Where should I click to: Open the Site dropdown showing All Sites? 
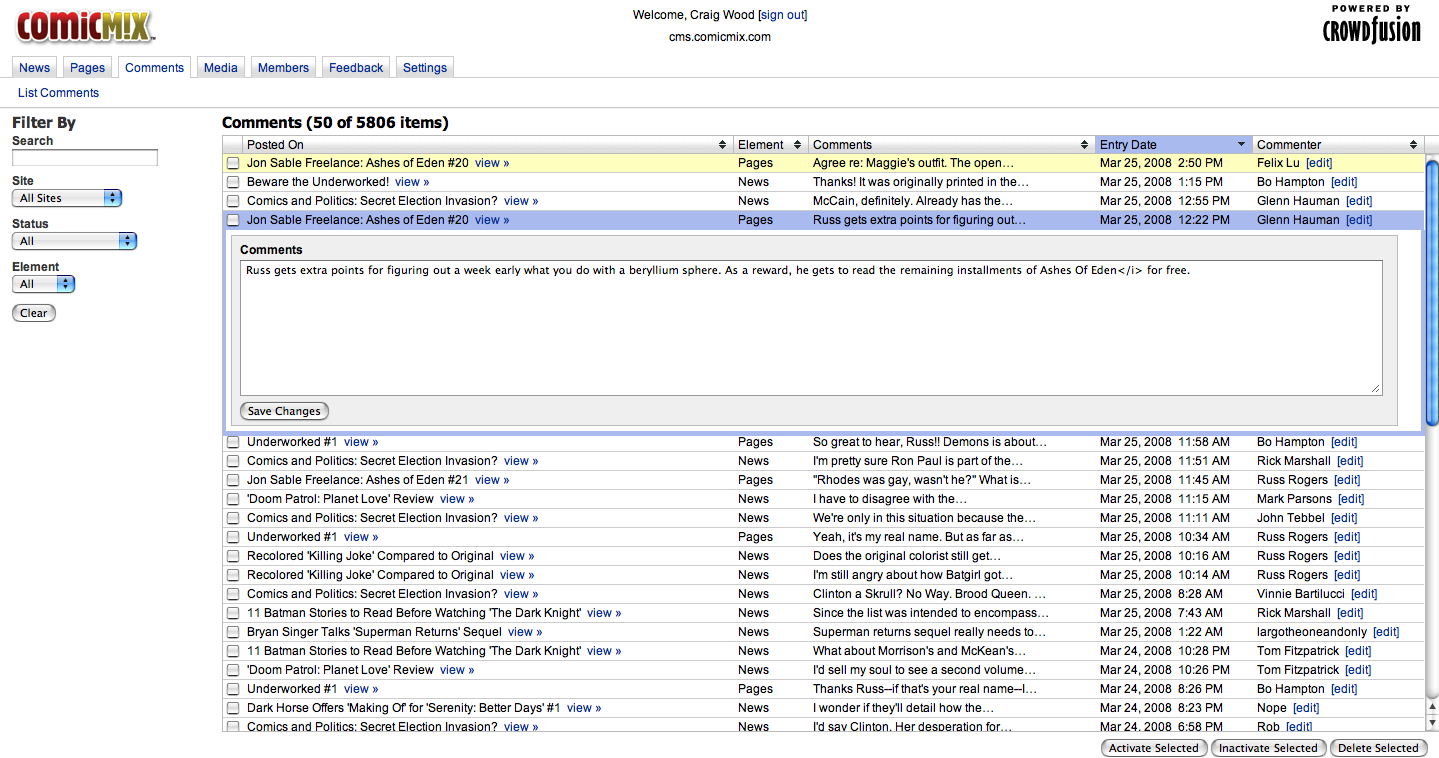point(67,198)
